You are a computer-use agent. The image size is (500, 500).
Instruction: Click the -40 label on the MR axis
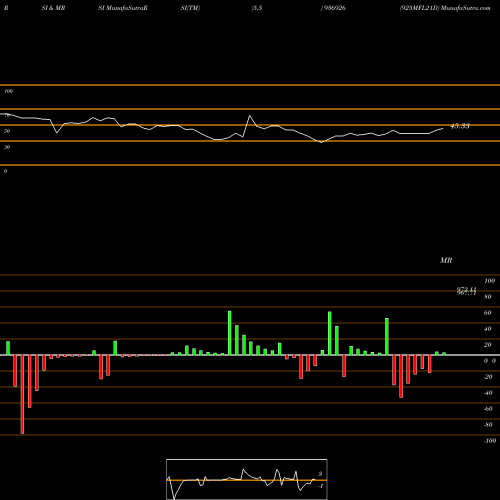point(488,393)
